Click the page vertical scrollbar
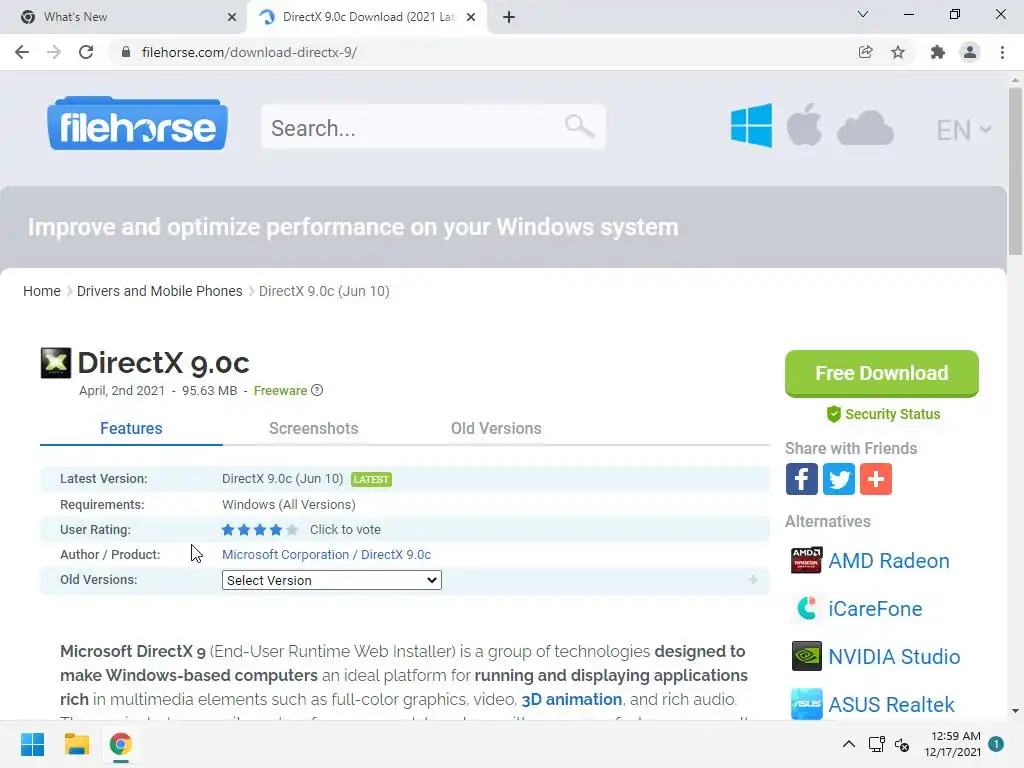Image resolution: width=1024 pixels, height=768 pixels. [1016, 171]
